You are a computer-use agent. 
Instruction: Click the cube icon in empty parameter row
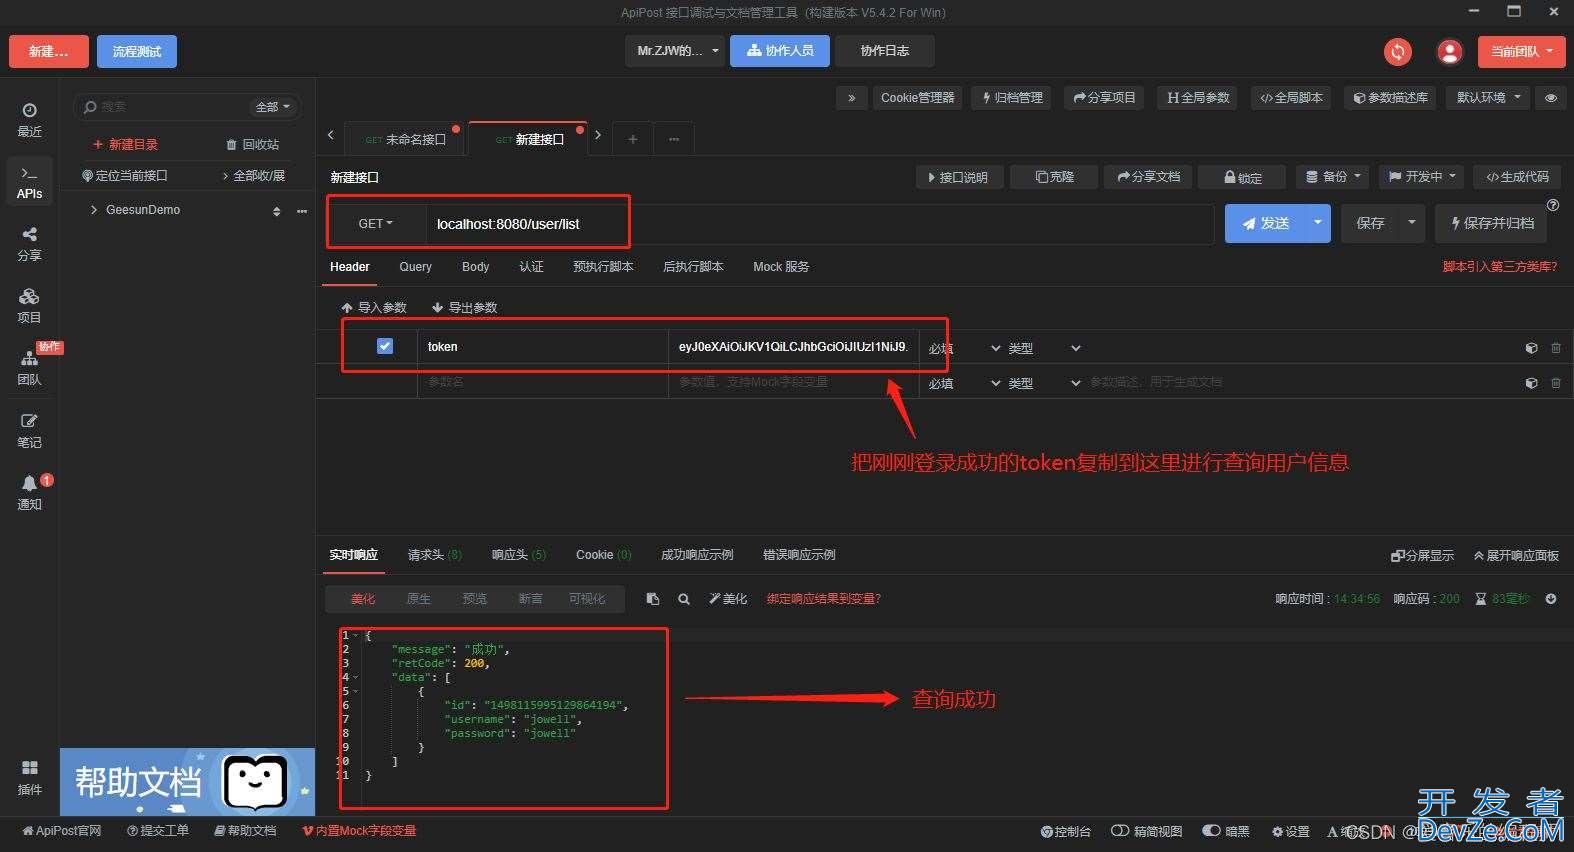coord(1531,383)
